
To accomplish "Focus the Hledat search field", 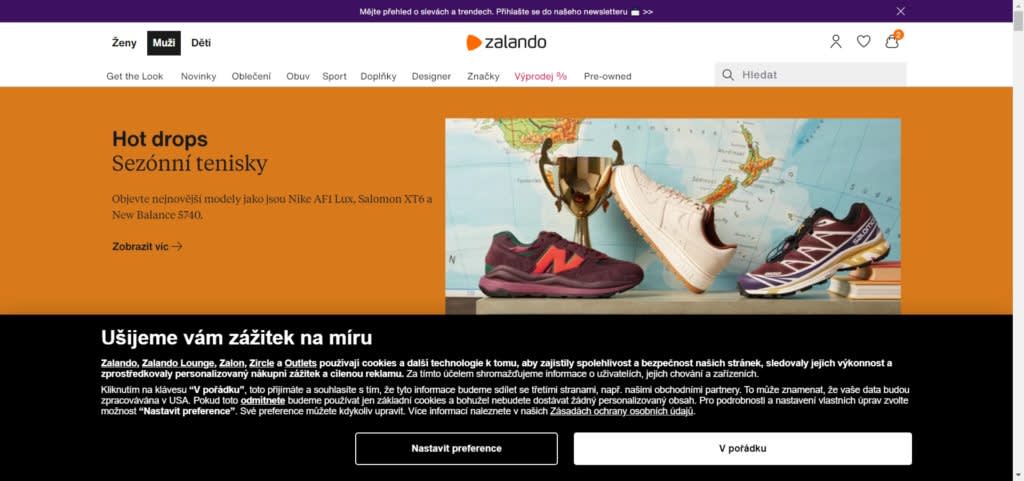I will coord(810,74).
